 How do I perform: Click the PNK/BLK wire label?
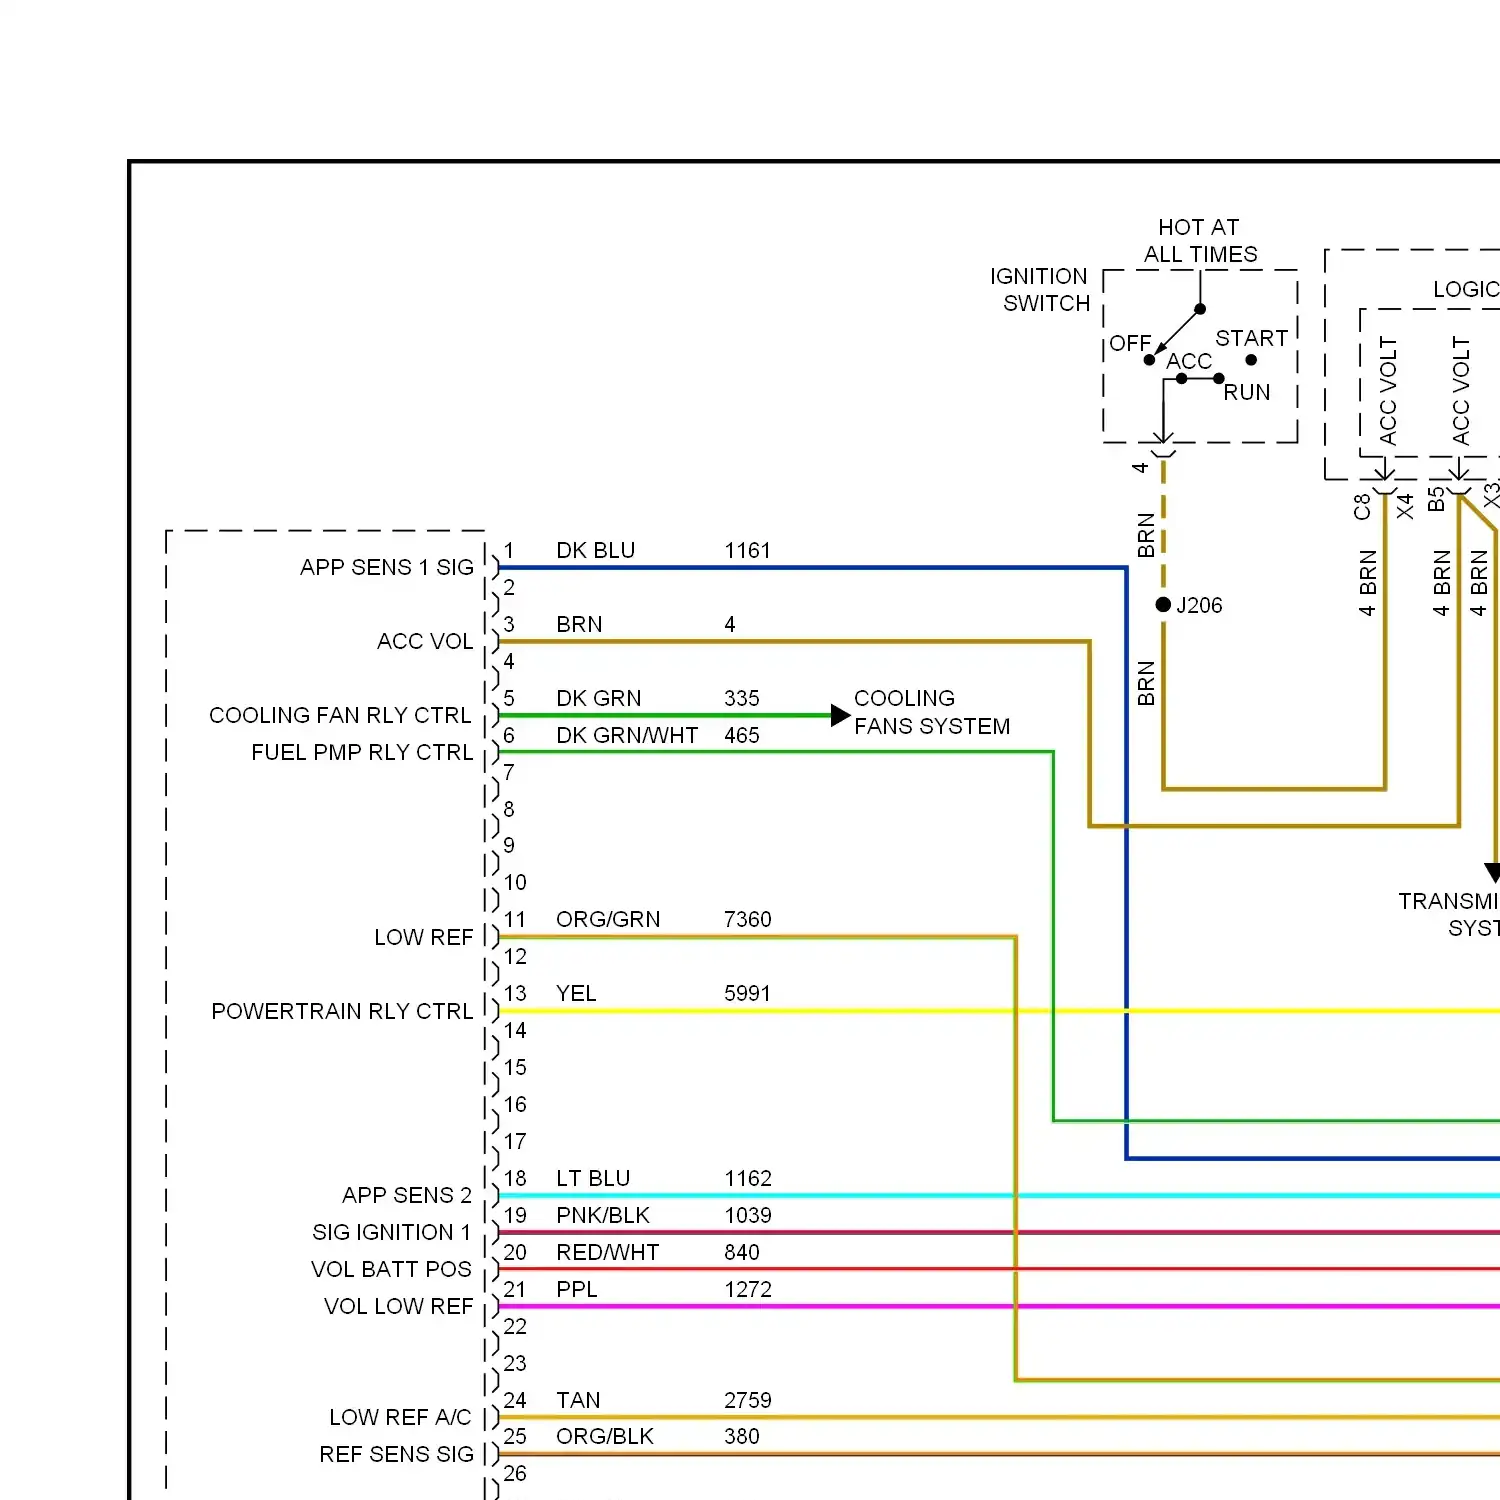603,1215
